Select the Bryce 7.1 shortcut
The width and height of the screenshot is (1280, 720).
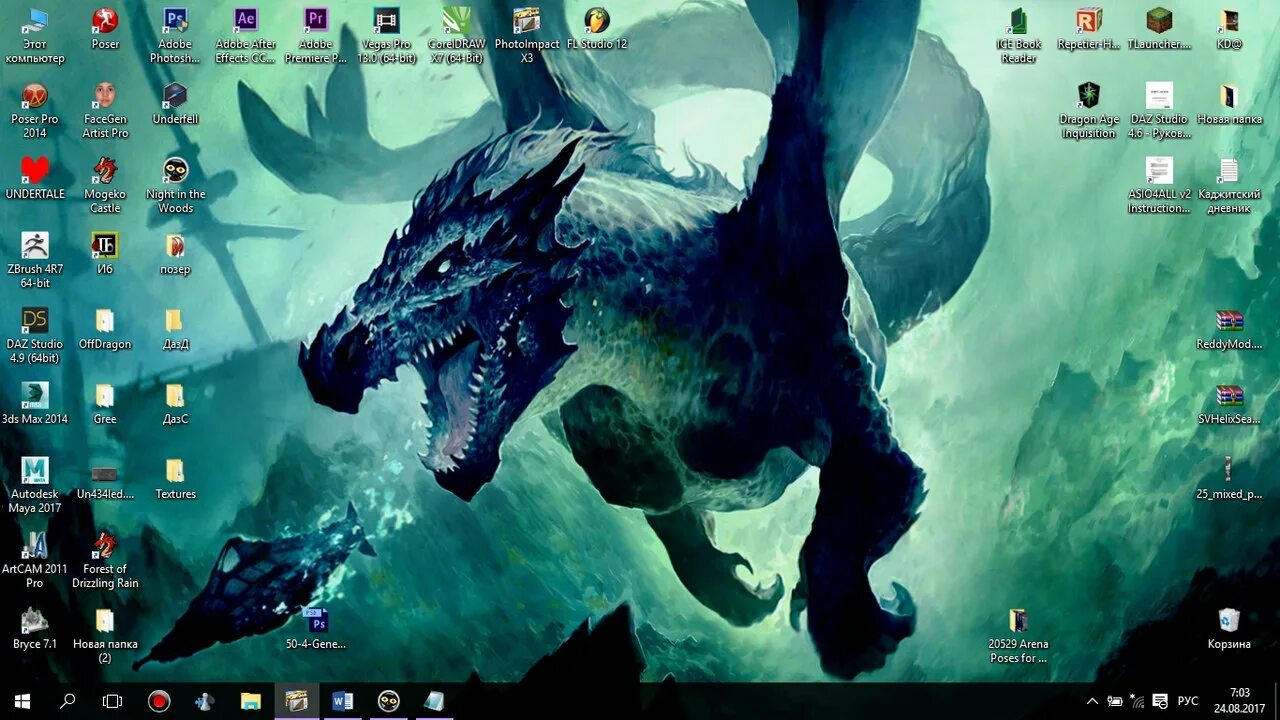(35, 629)
